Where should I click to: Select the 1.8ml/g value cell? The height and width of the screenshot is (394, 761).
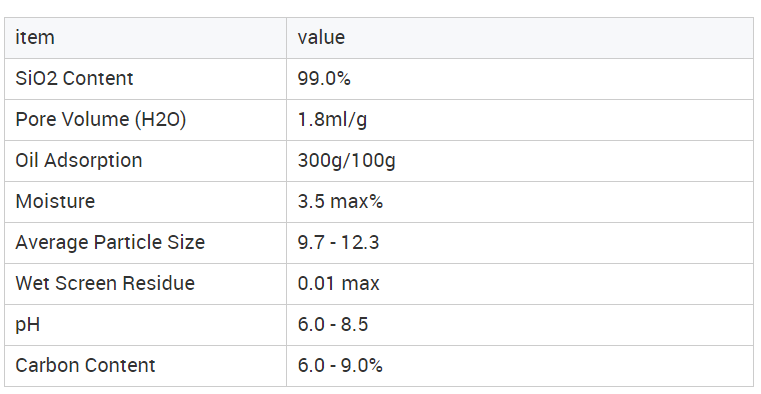tap(520, 120)
